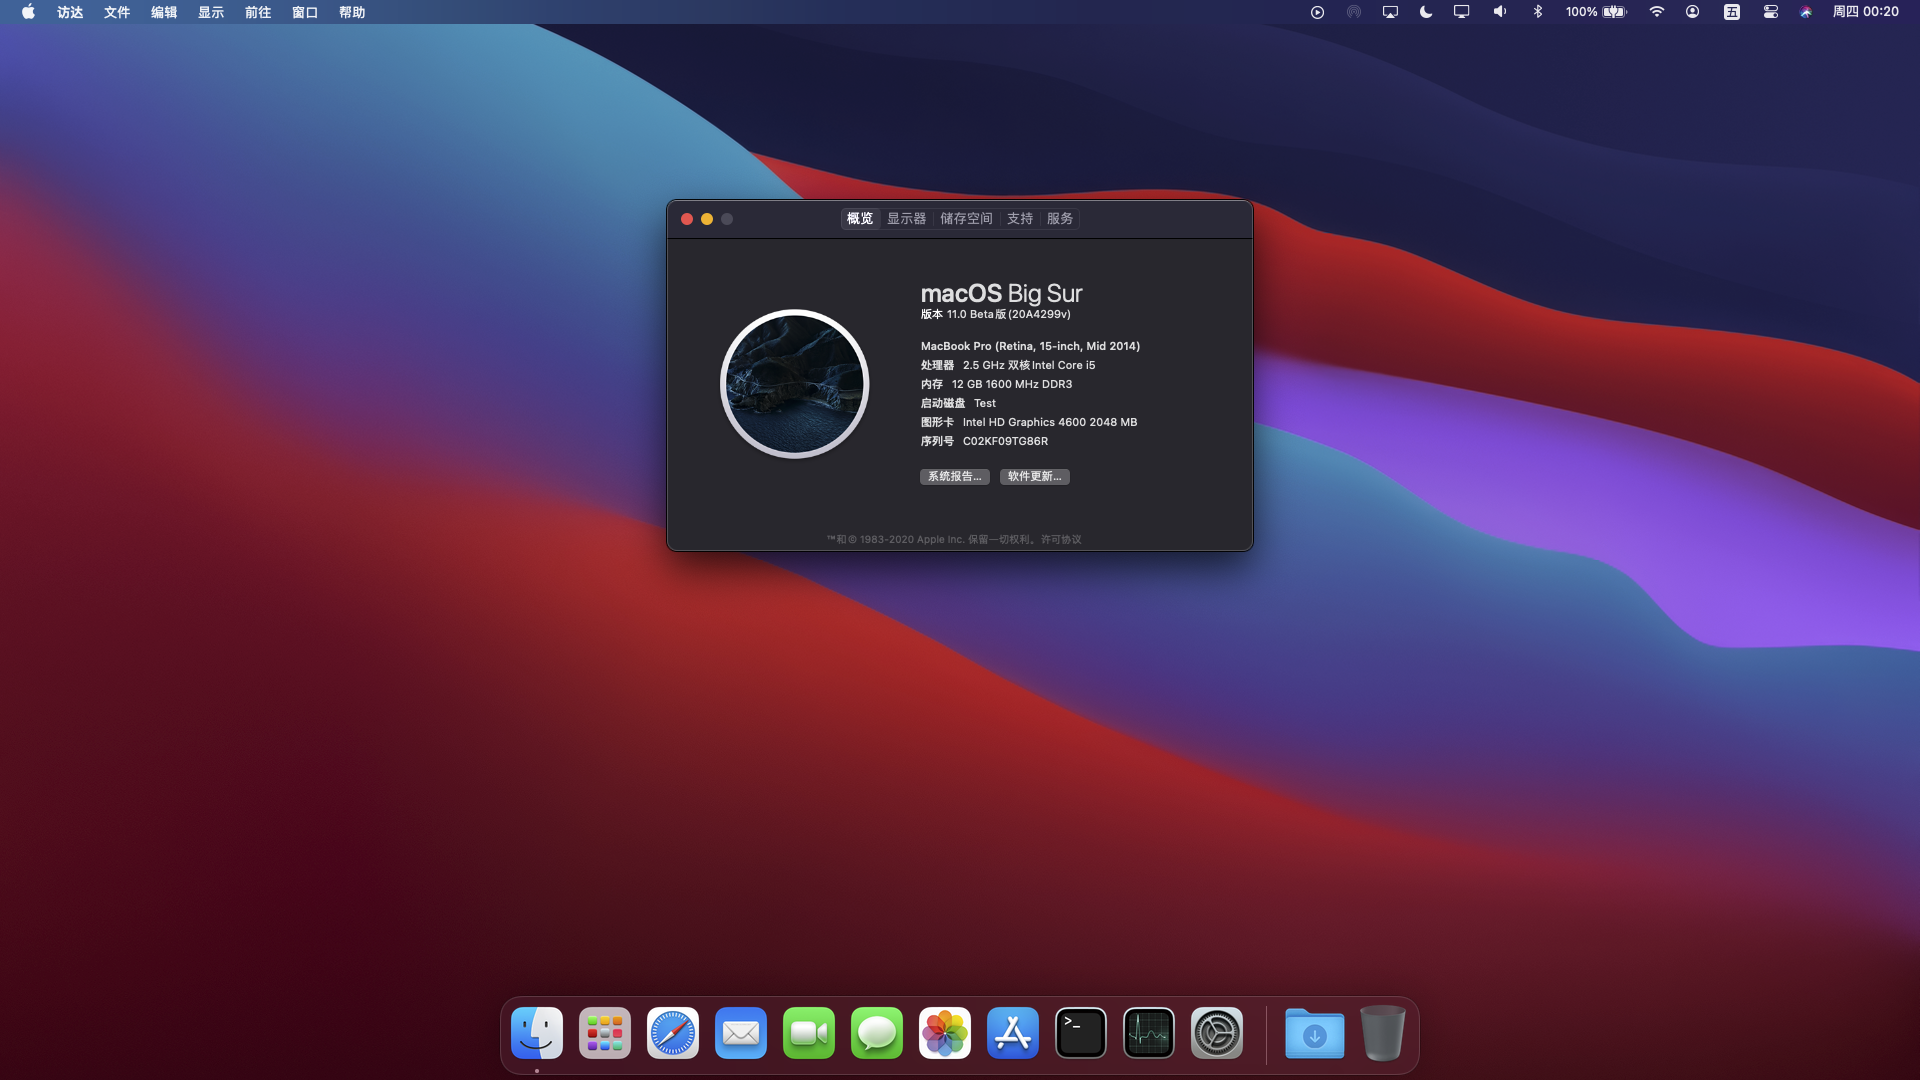Viewport: 1920px width, 1080px height.
Task: Open Launchpad from the Dock
Action: [605, 1033]
